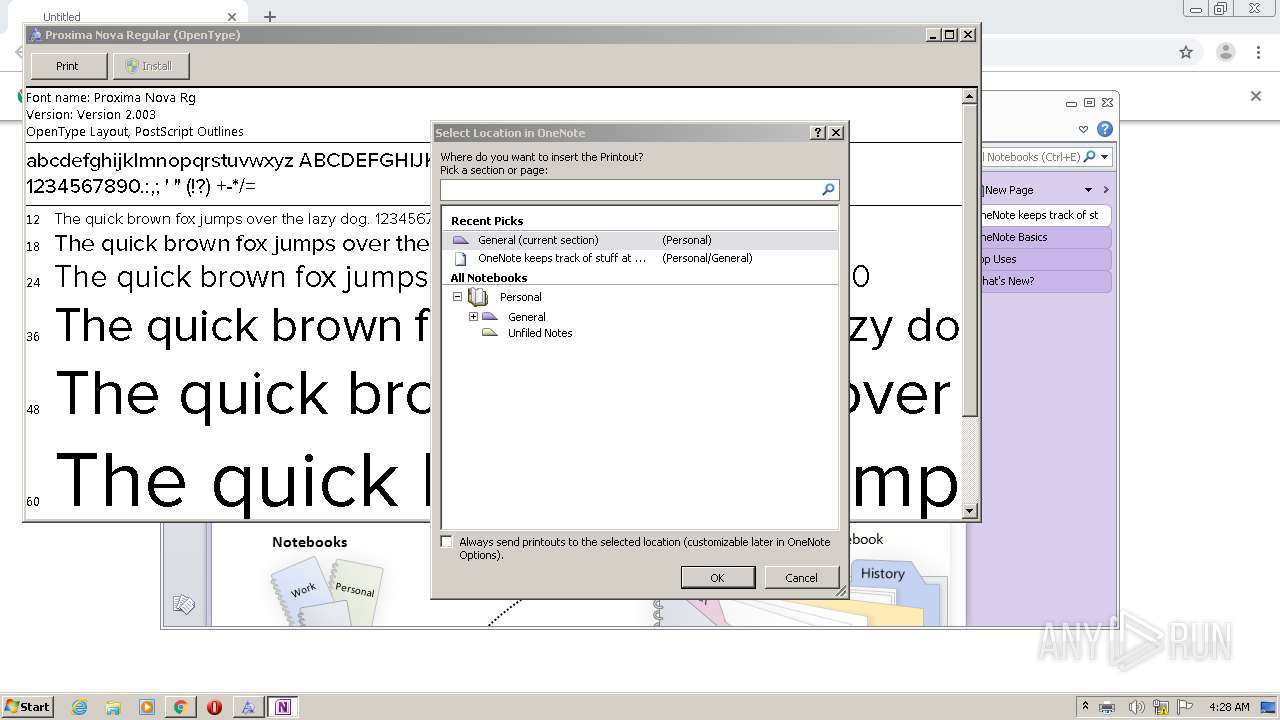This screenshot has width=1280, height=720.
Task: Open the New Page dropdown arrow in OneNote
Action: click(x=1089, y=190)
